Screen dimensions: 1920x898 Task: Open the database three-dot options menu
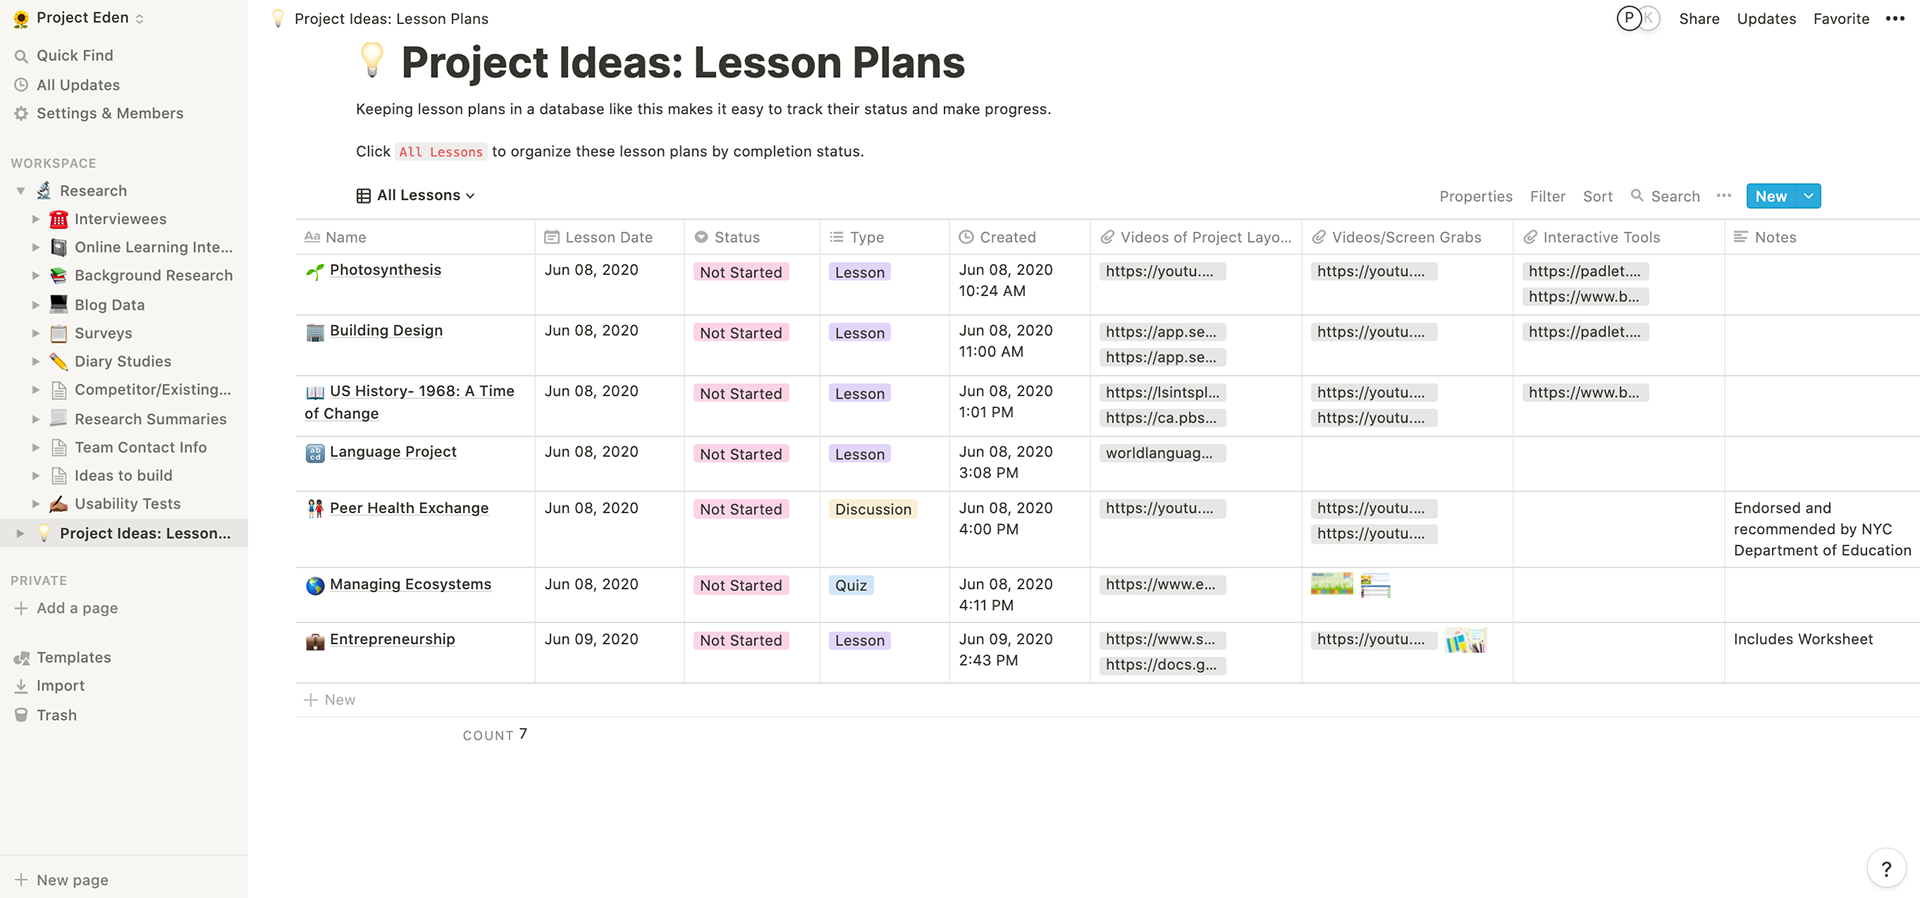point(1724,196)
